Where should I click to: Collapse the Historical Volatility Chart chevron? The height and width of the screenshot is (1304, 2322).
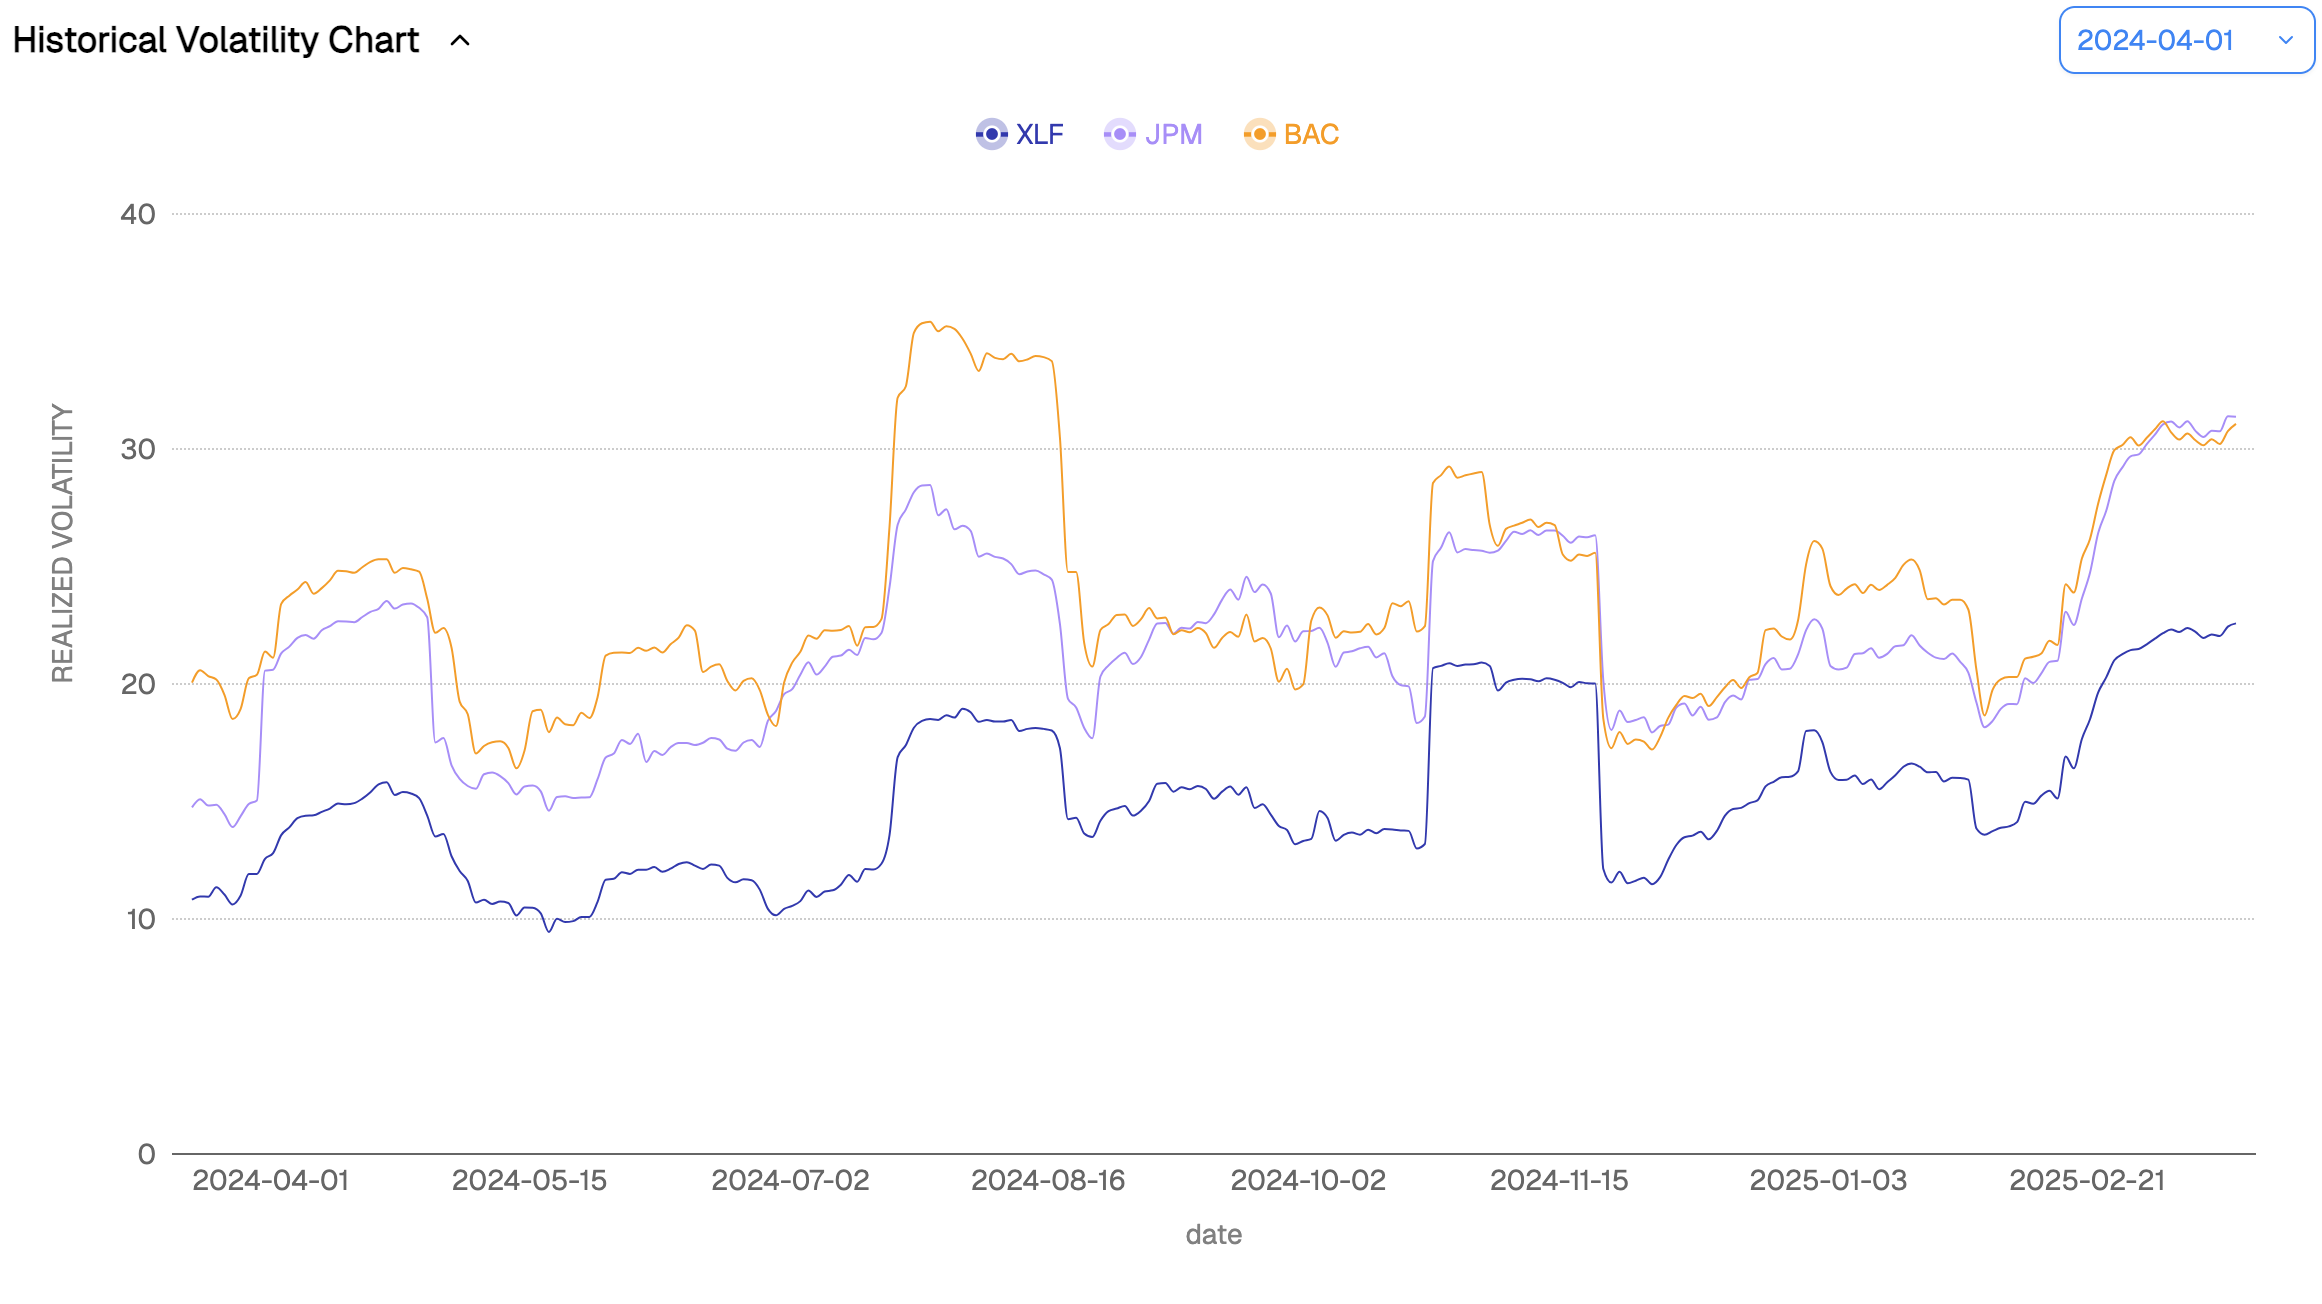(x=460, y=41)
